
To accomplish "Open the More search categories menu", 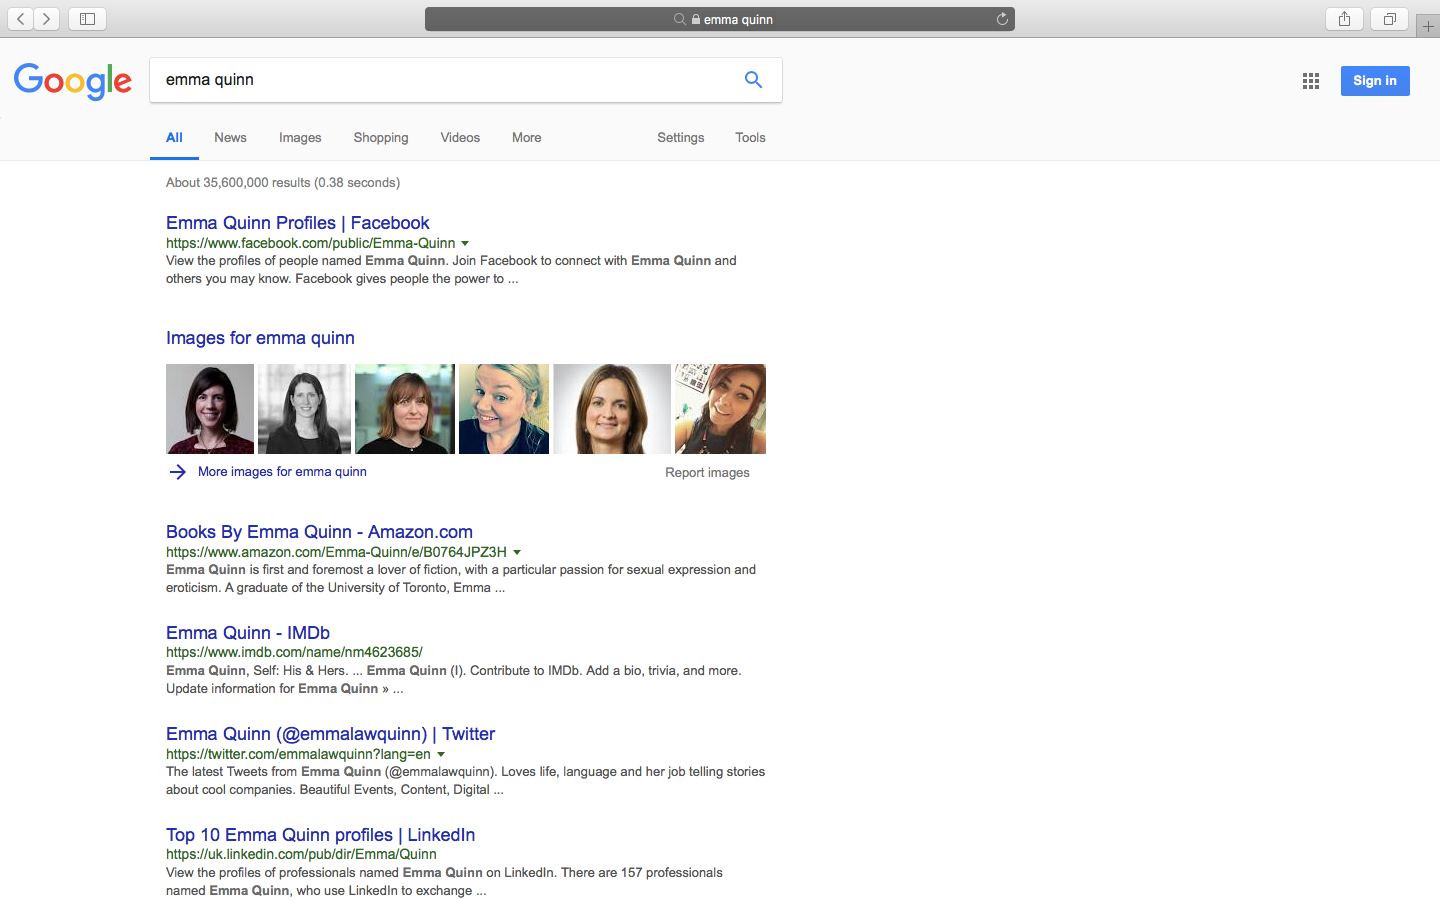I will click(527, 138).
